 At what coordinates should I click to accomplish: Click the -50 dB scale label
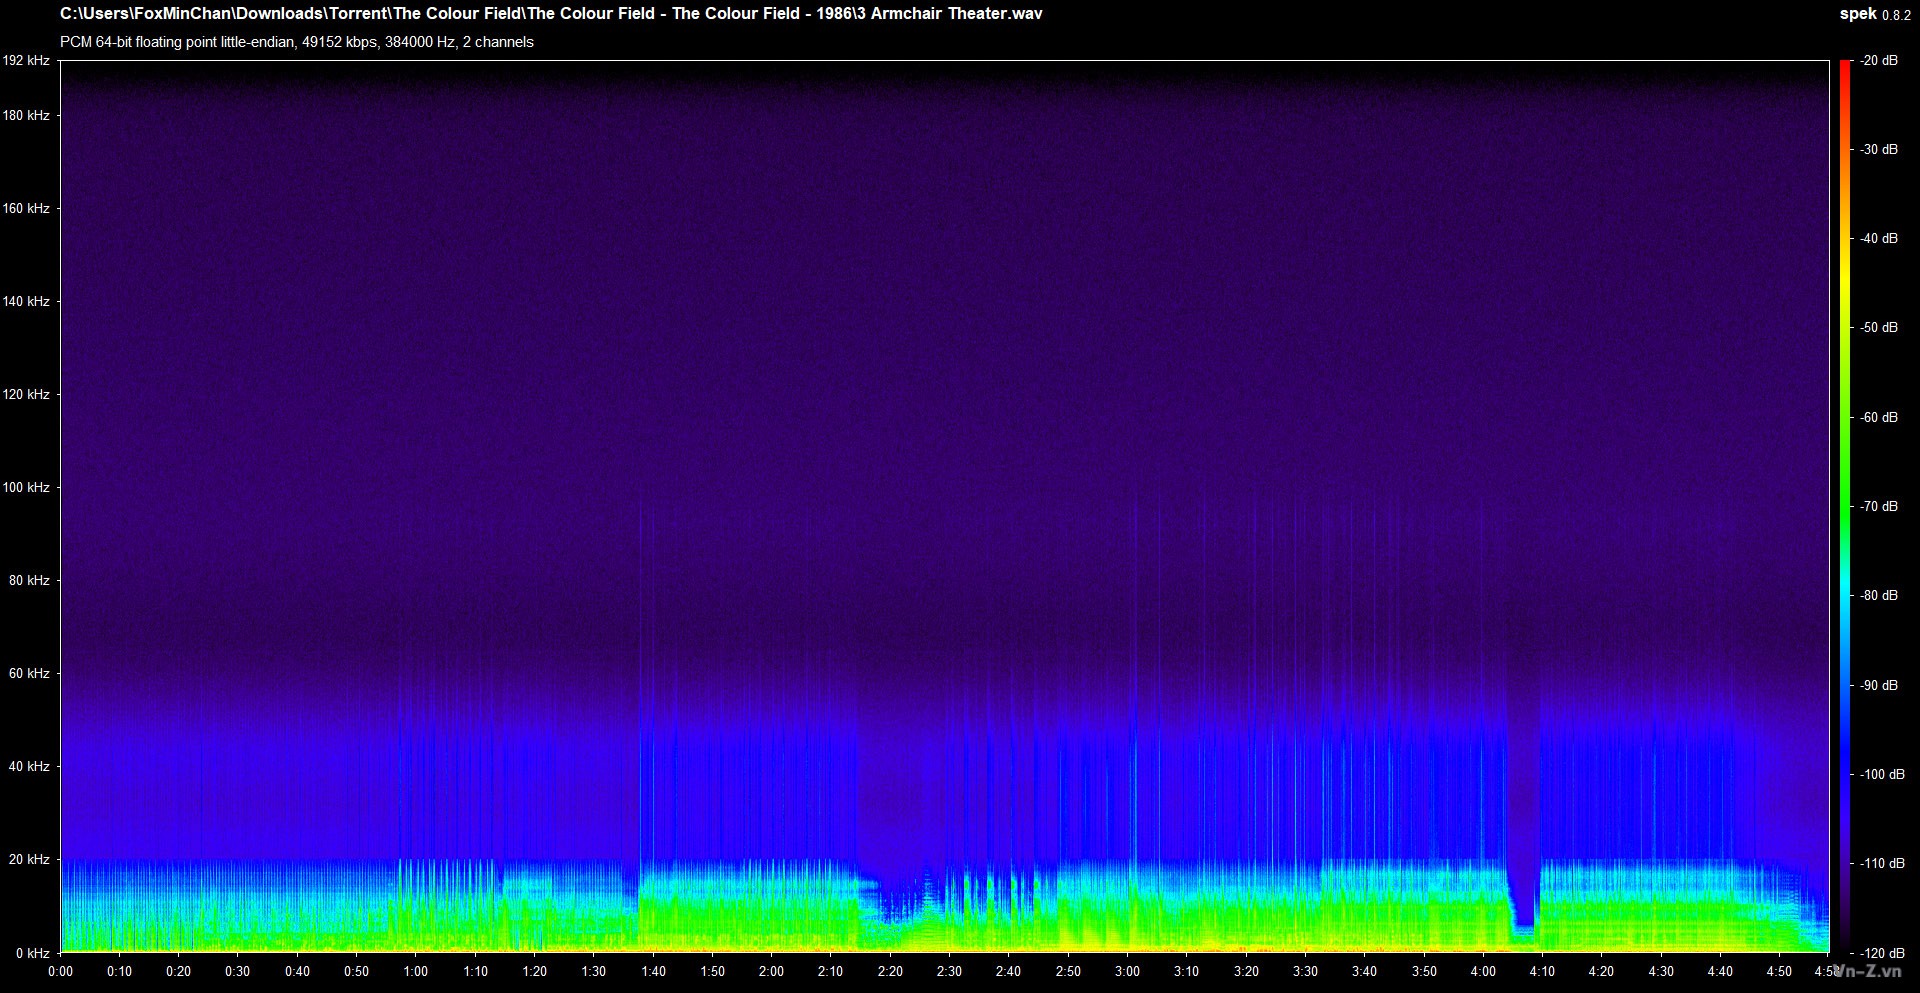[x=1879, y=328]
